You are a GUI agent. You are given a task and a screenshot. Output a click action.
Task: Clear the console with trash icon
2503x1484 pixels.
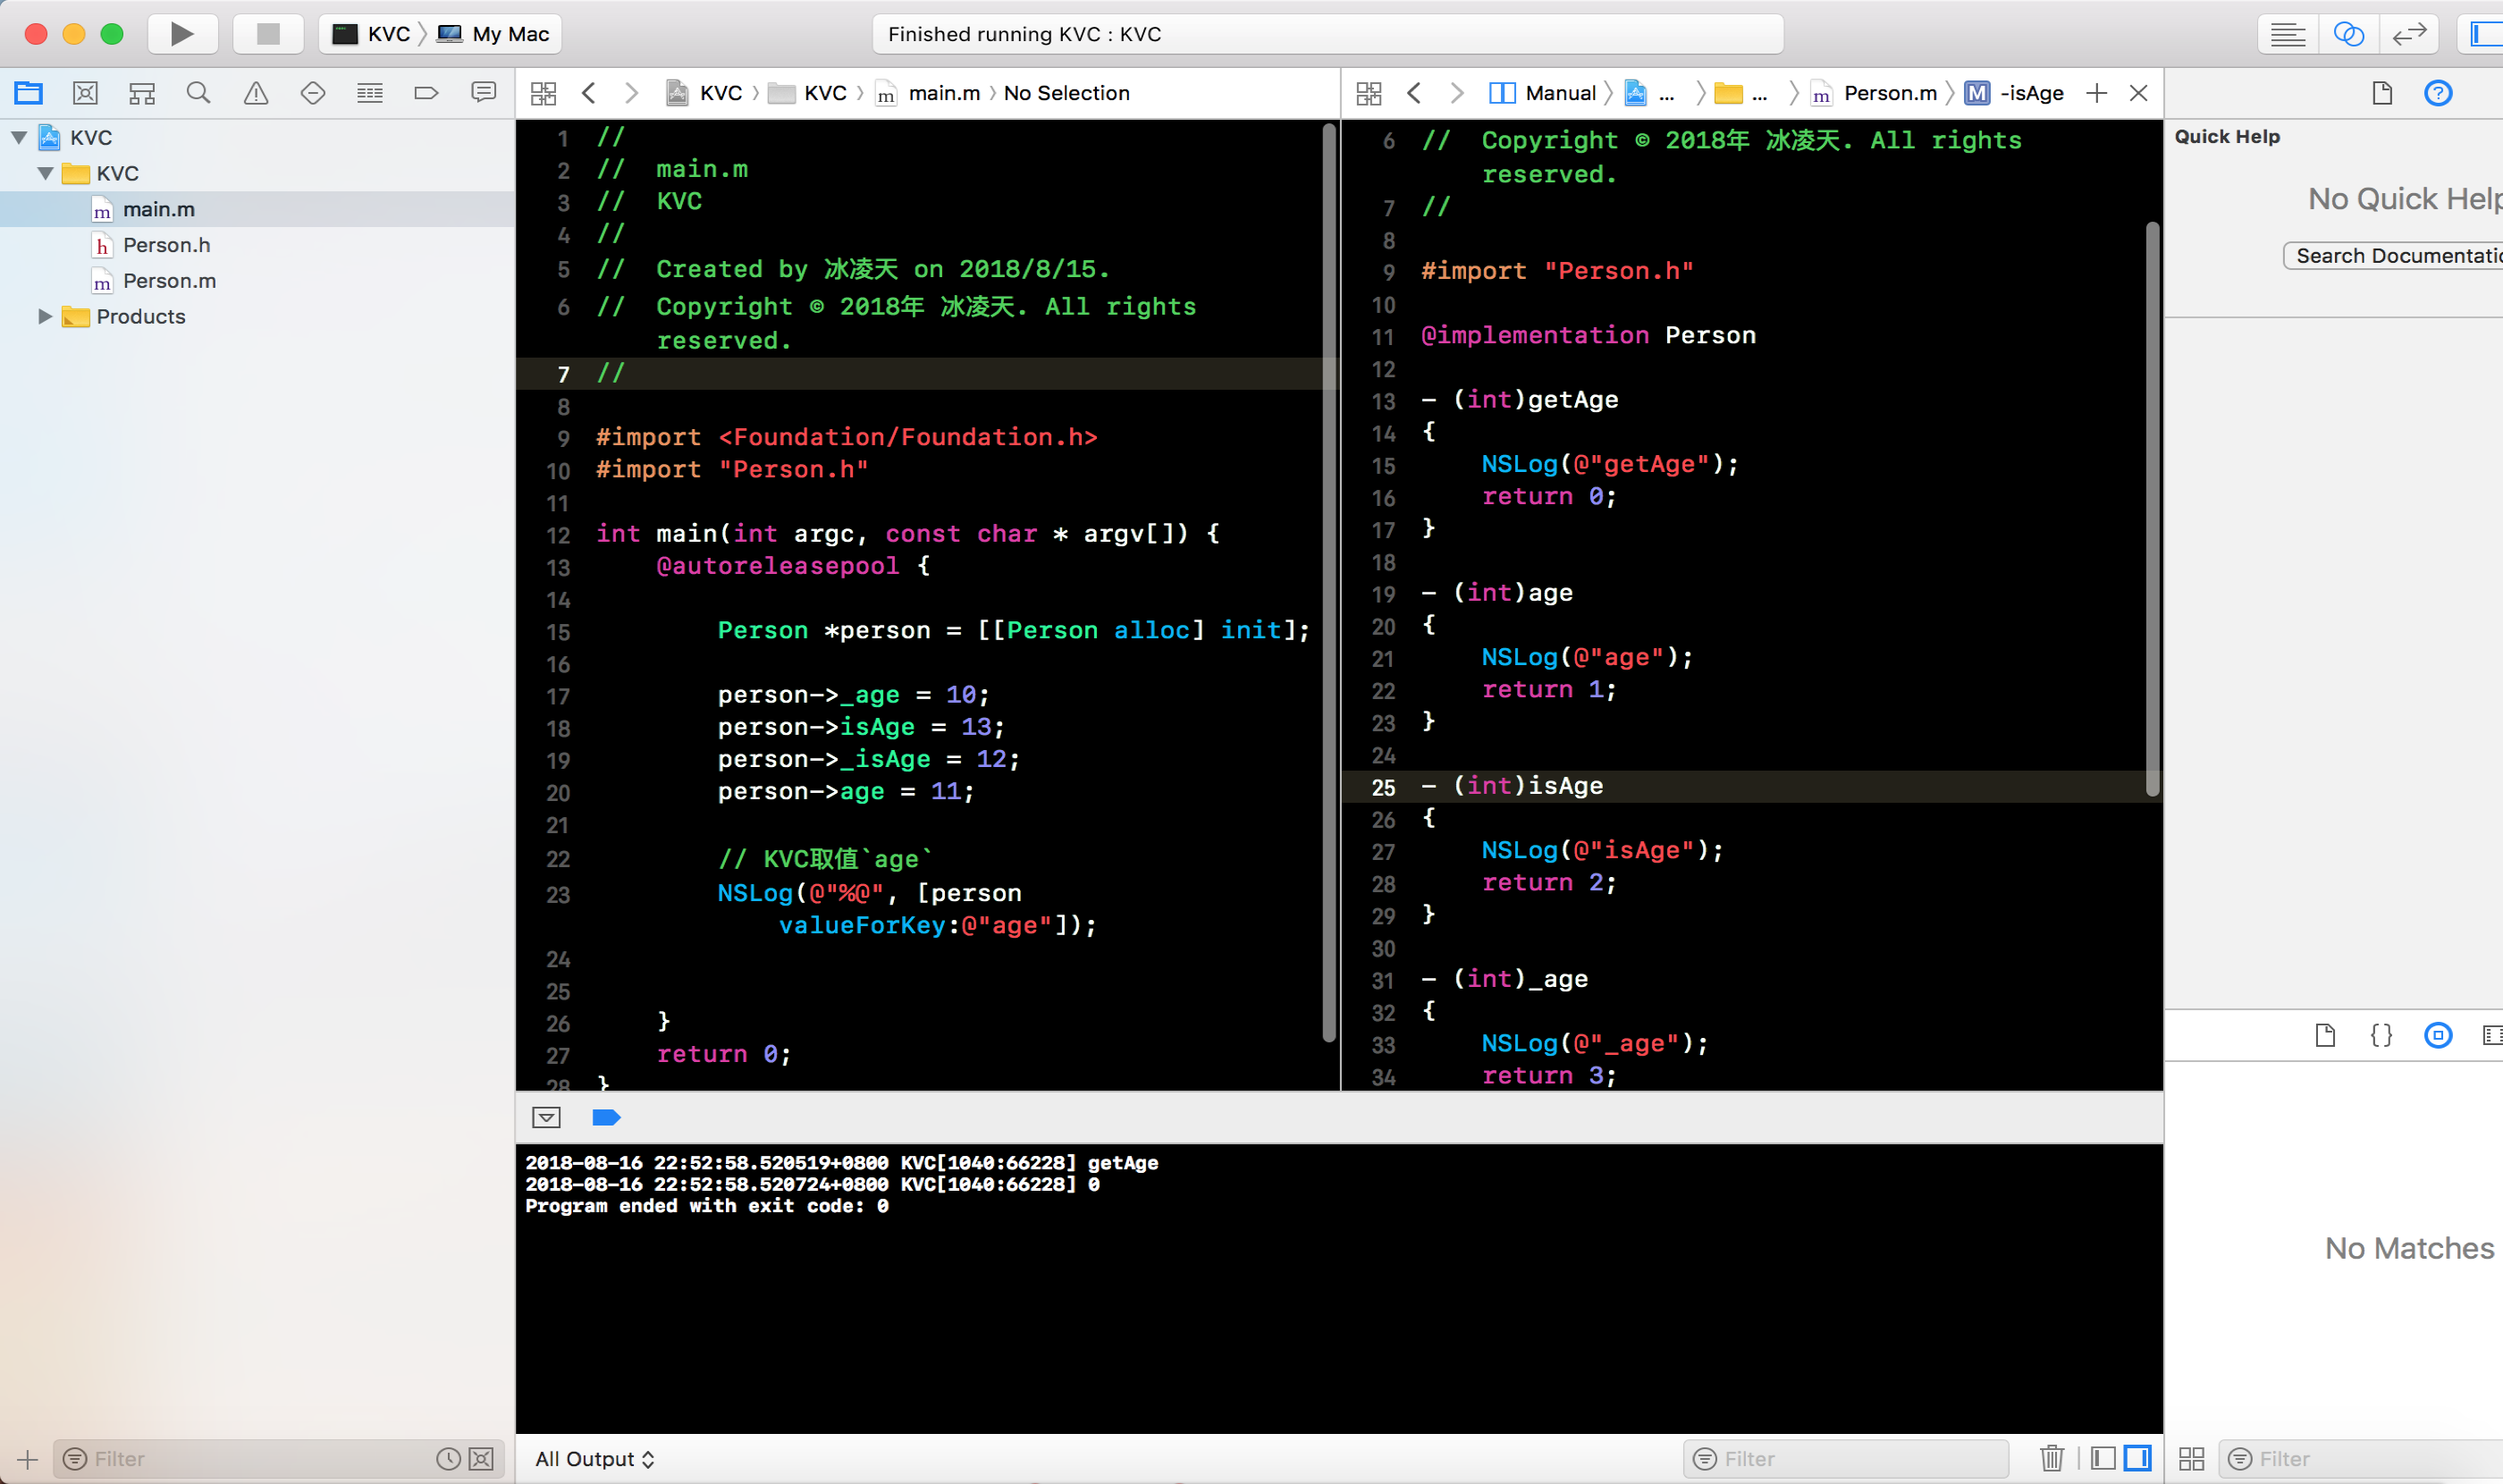pos(2051,1458)
